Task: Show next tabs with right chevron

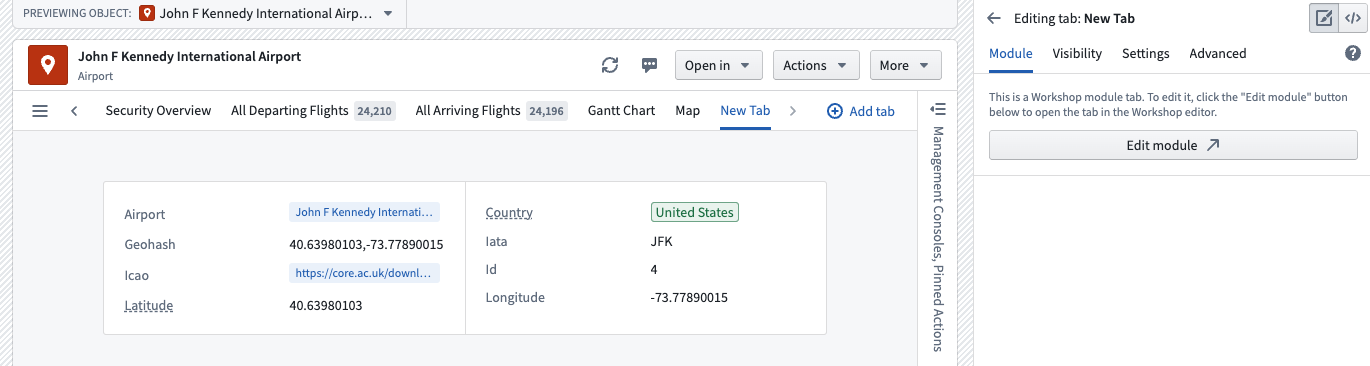Action: [x=793, y=111]
